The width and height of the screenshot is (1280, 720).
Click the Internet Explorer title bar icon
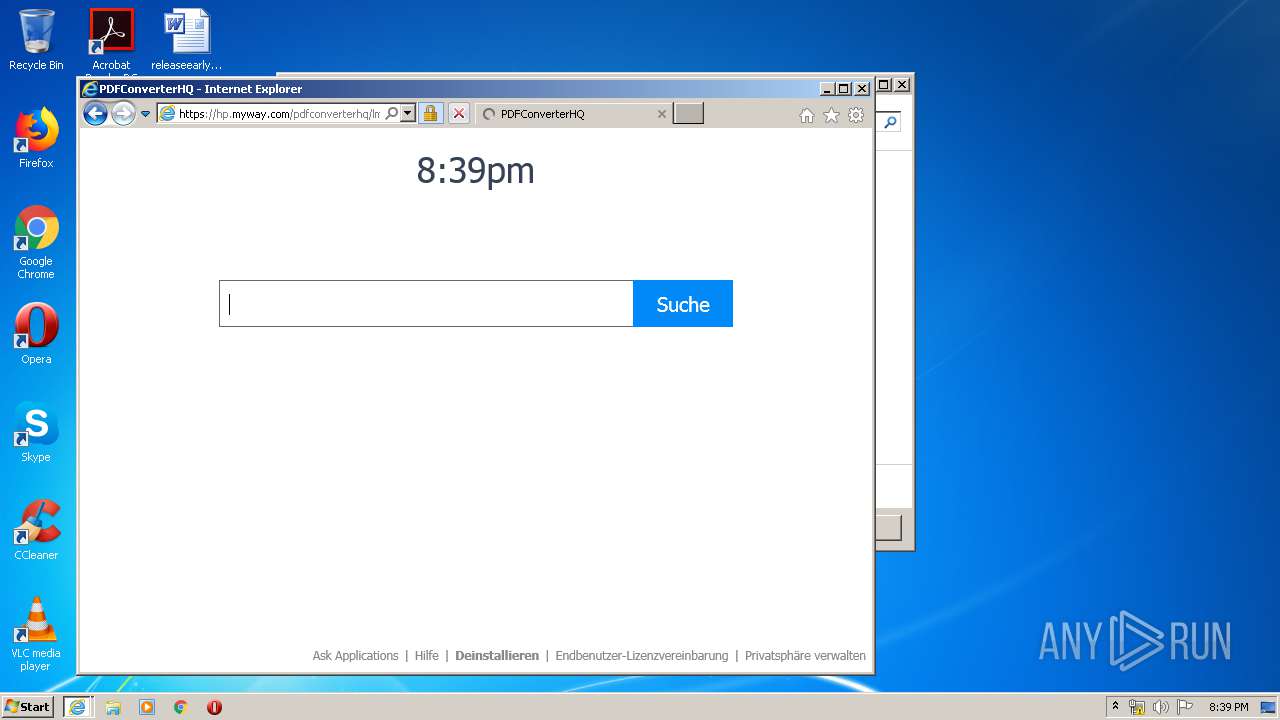tap(90, 89)
